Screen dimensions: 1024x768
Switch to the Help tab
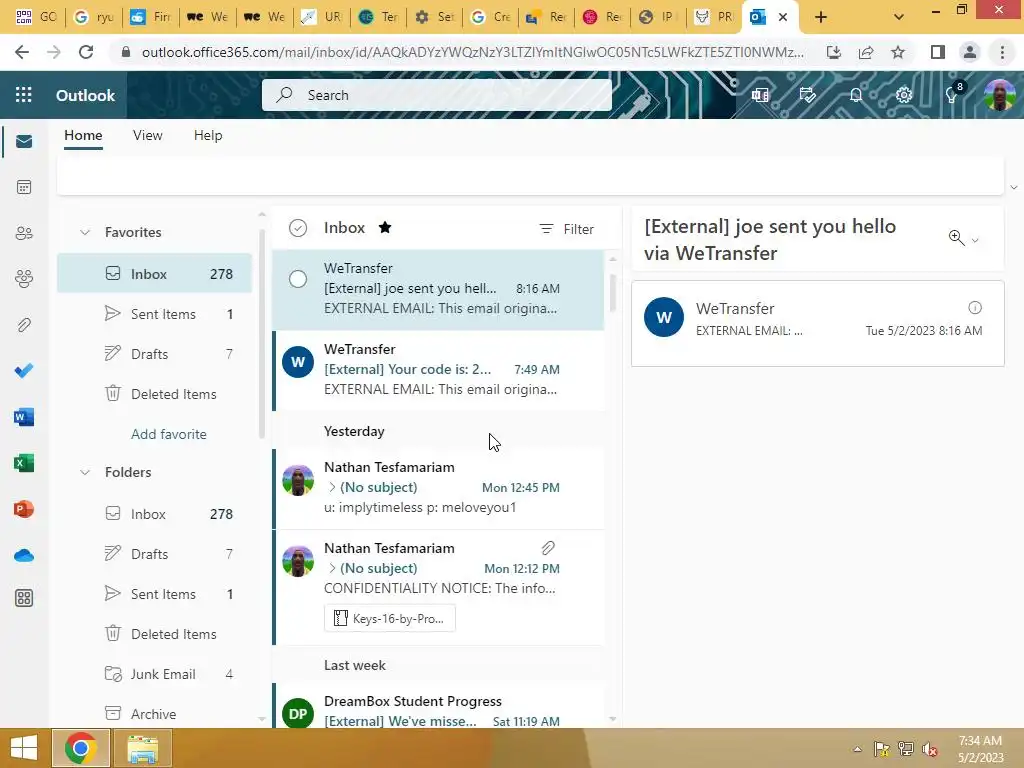pyautogui.click(x=208, y=135)
